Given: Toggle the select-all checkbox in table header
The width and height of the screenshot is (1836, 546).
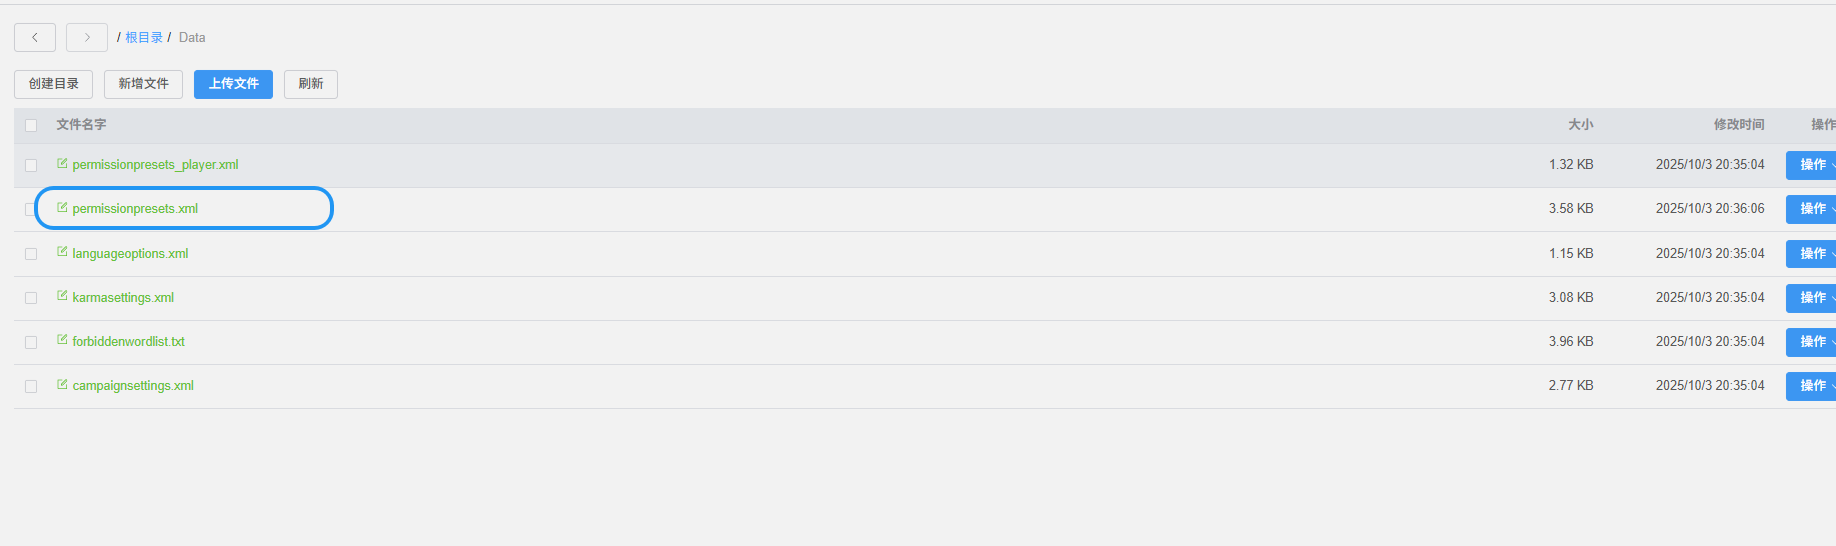Looking at the screenshot, I should pos(31,125).
